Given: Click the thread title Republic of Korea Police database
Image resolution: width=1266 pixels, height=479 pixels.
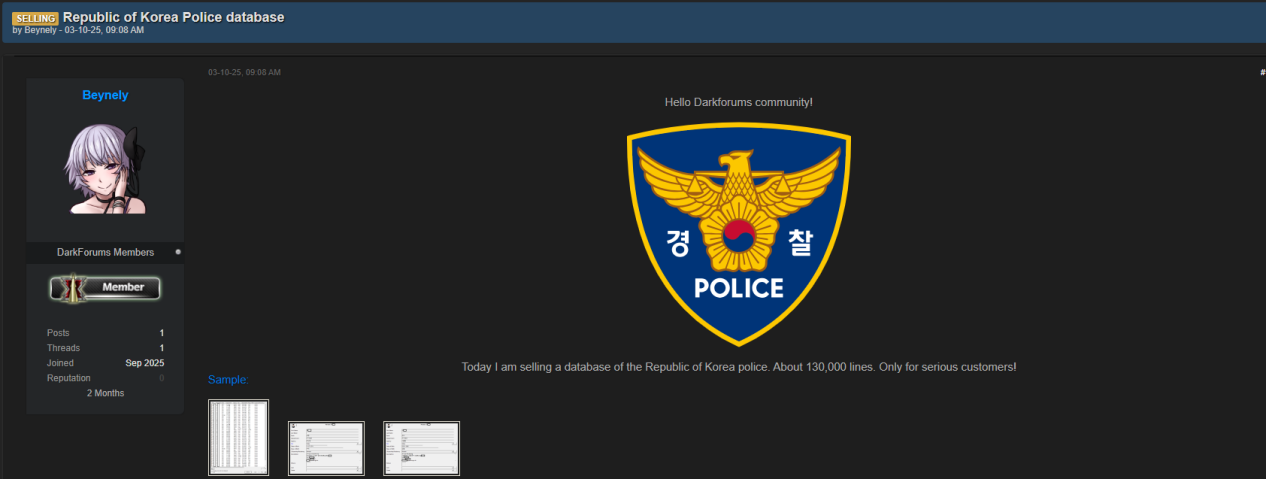Looking at the screenshot, I should click(x=173, y=17).
